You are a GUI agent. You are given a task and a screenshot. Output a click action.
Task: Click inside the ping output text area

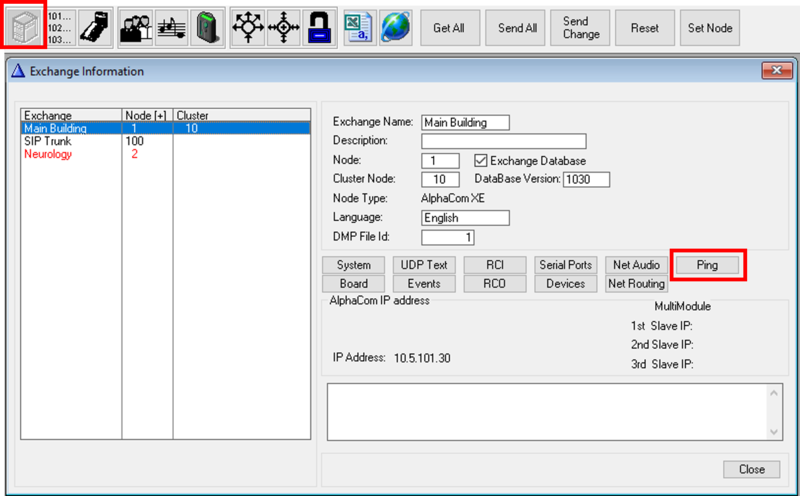click(547, 412)
